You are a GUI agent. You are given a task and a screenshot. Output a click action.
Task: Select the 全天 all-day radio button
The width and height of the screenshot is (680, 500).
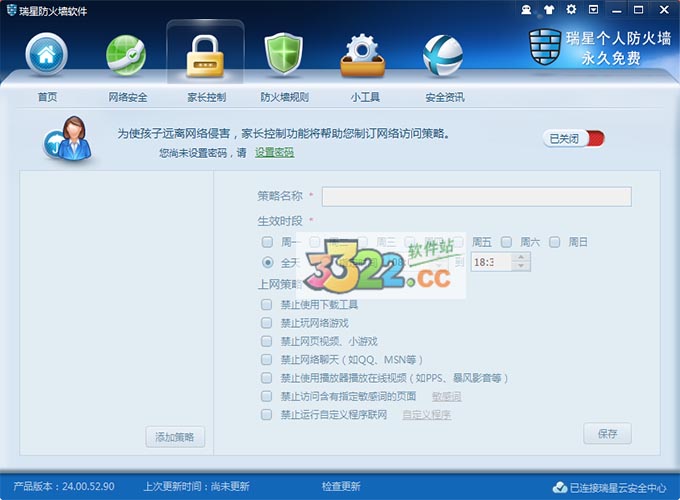[268, 262]
